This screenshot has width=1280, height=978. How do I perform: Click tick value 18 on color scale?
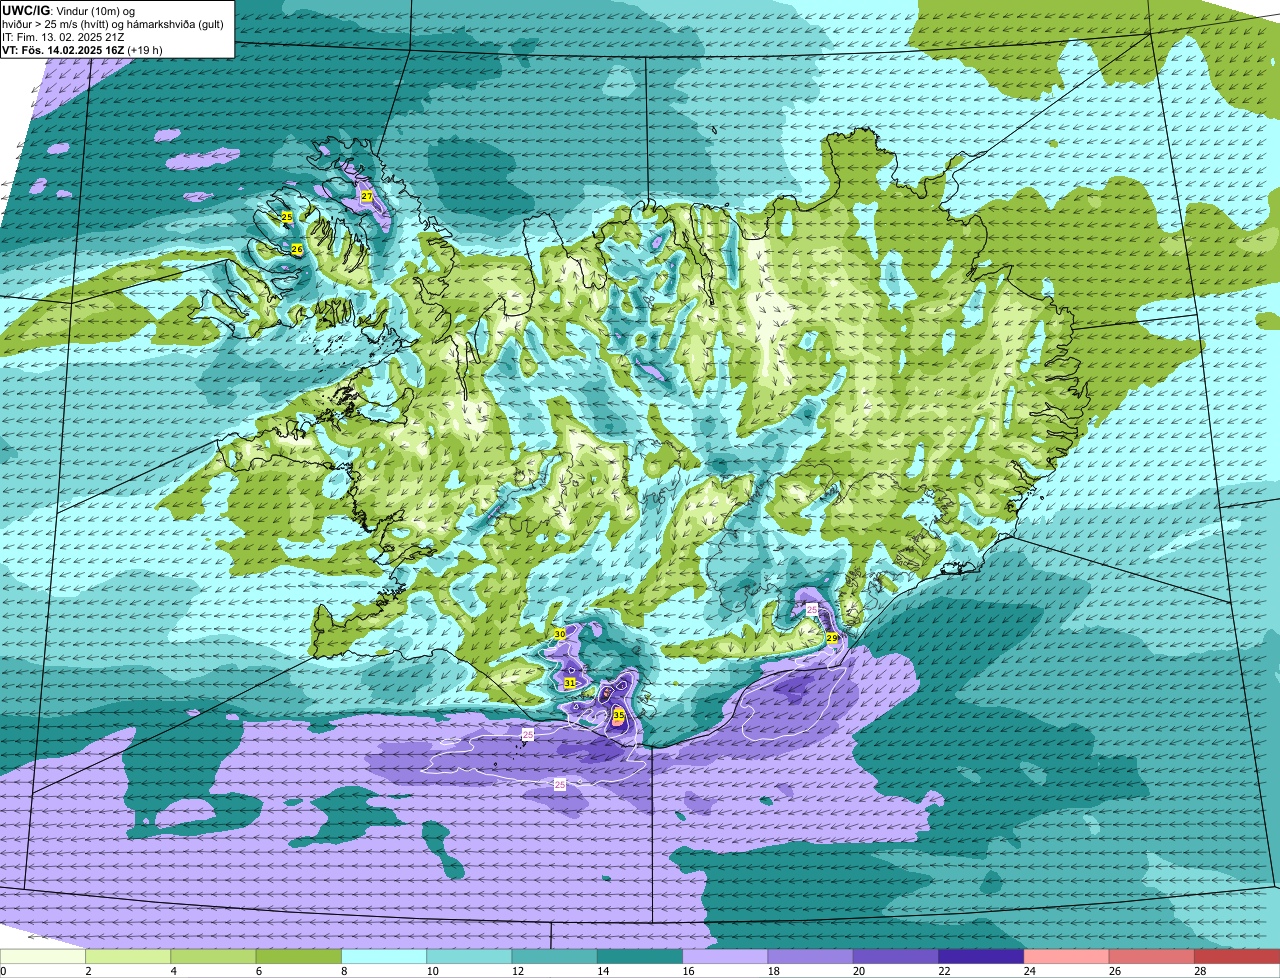773,971
